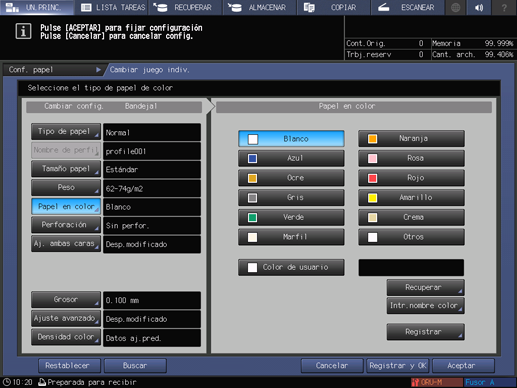Click Registrar y OK button
The image size is (517, 388).
(x=398, y=366)
